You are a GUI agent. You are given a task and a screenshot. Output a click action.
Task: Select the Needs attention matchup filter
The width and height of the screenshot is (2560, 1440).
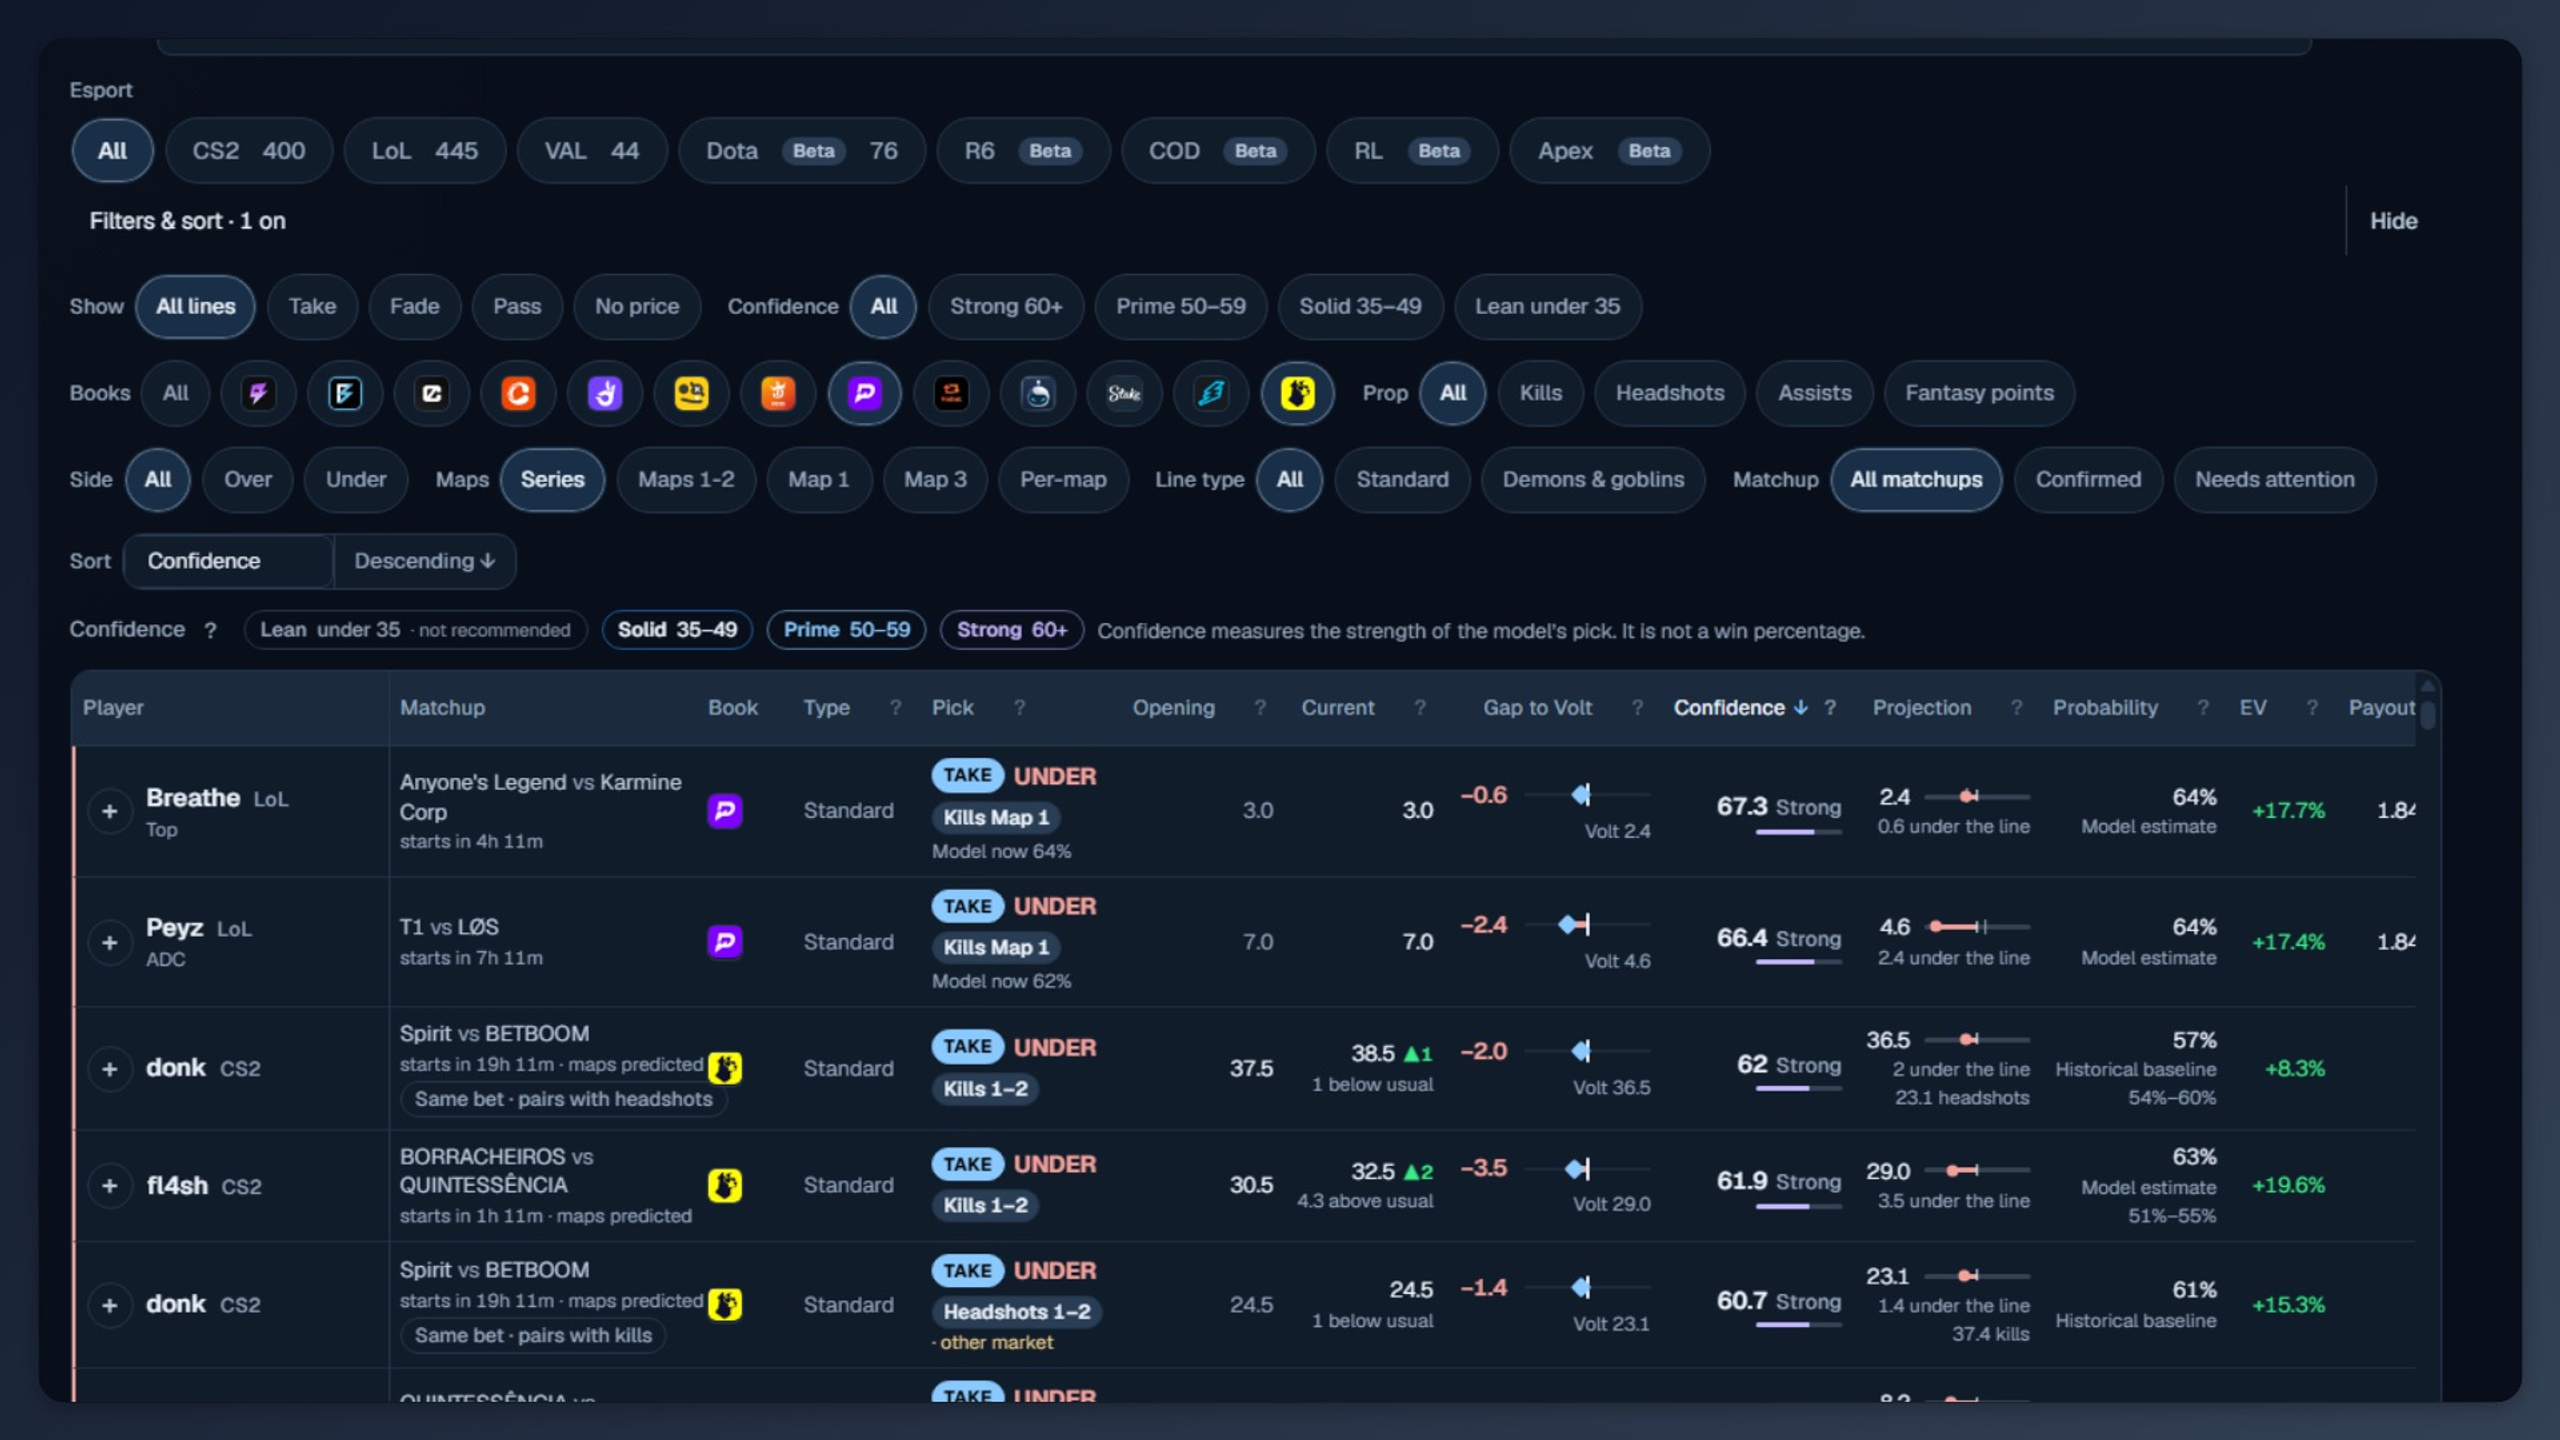tap(2275, 480)
